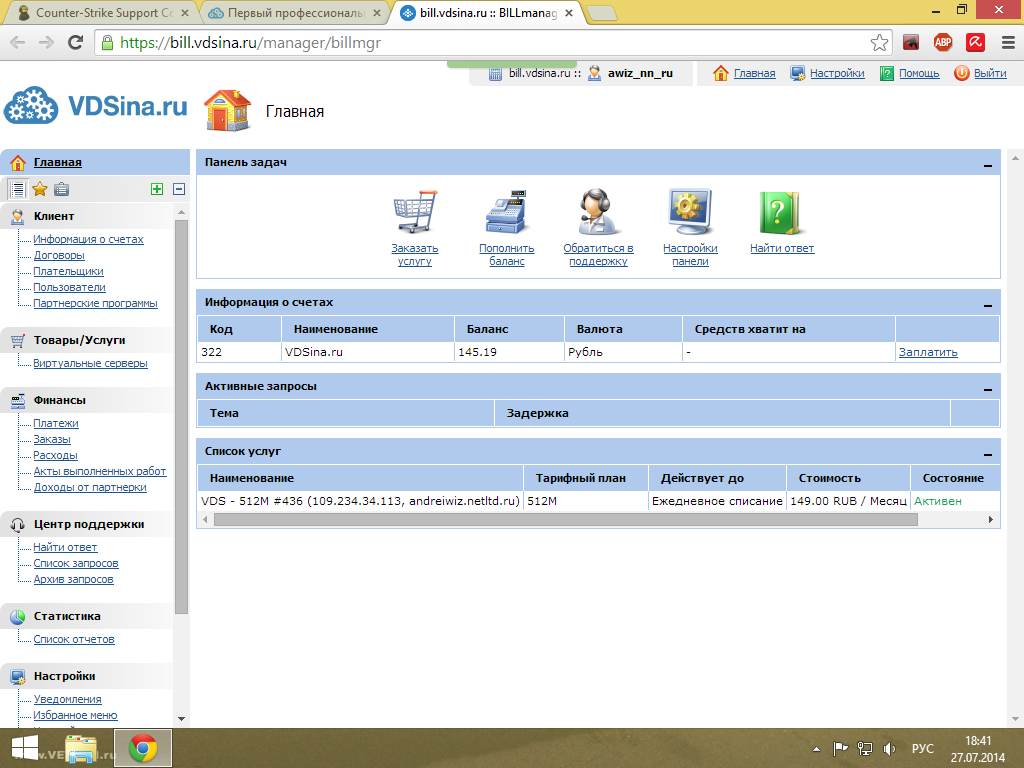Show hidden tray icons arrow
This screenshot has height=768, width=1024.
(816, 749)
